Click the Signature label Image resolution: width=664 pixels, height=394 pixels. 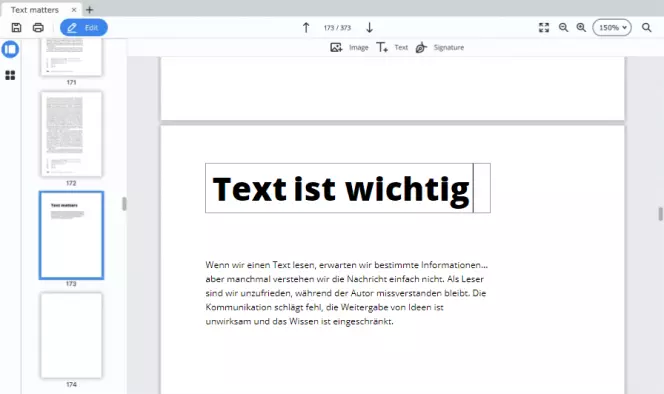coord(449,47)
